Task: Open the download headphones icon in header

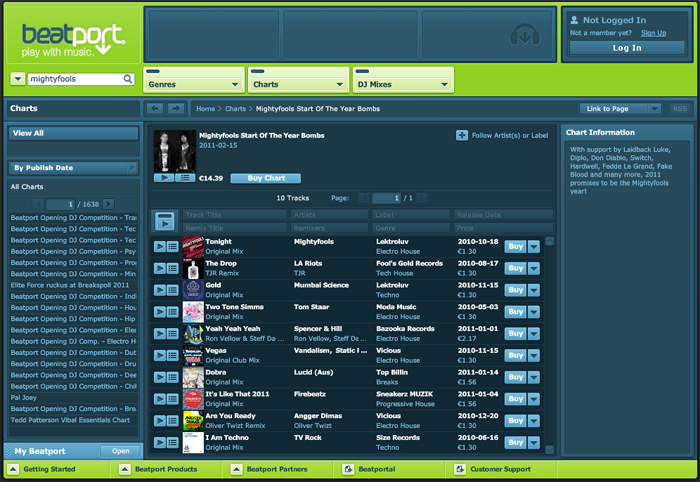Action: pos(525,35)
